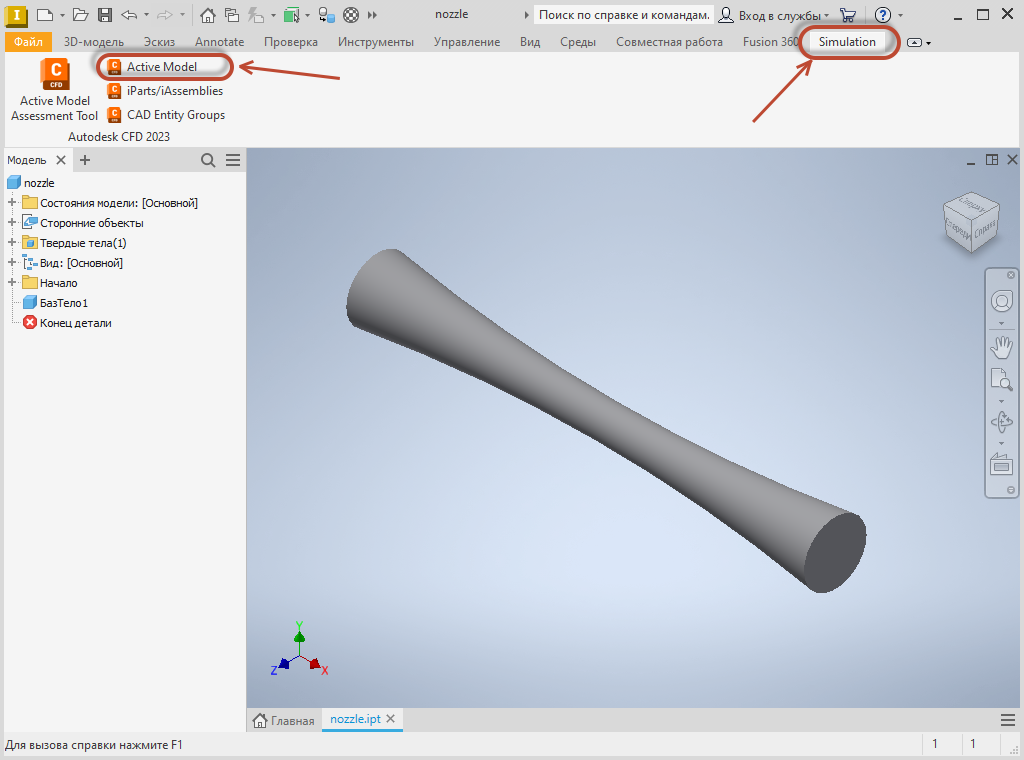Expand Состояния модели: [Основной] node
Image resolution: width=1024 pixels, height=760 pixels.
pyautogui.click(x=12, y=202)
